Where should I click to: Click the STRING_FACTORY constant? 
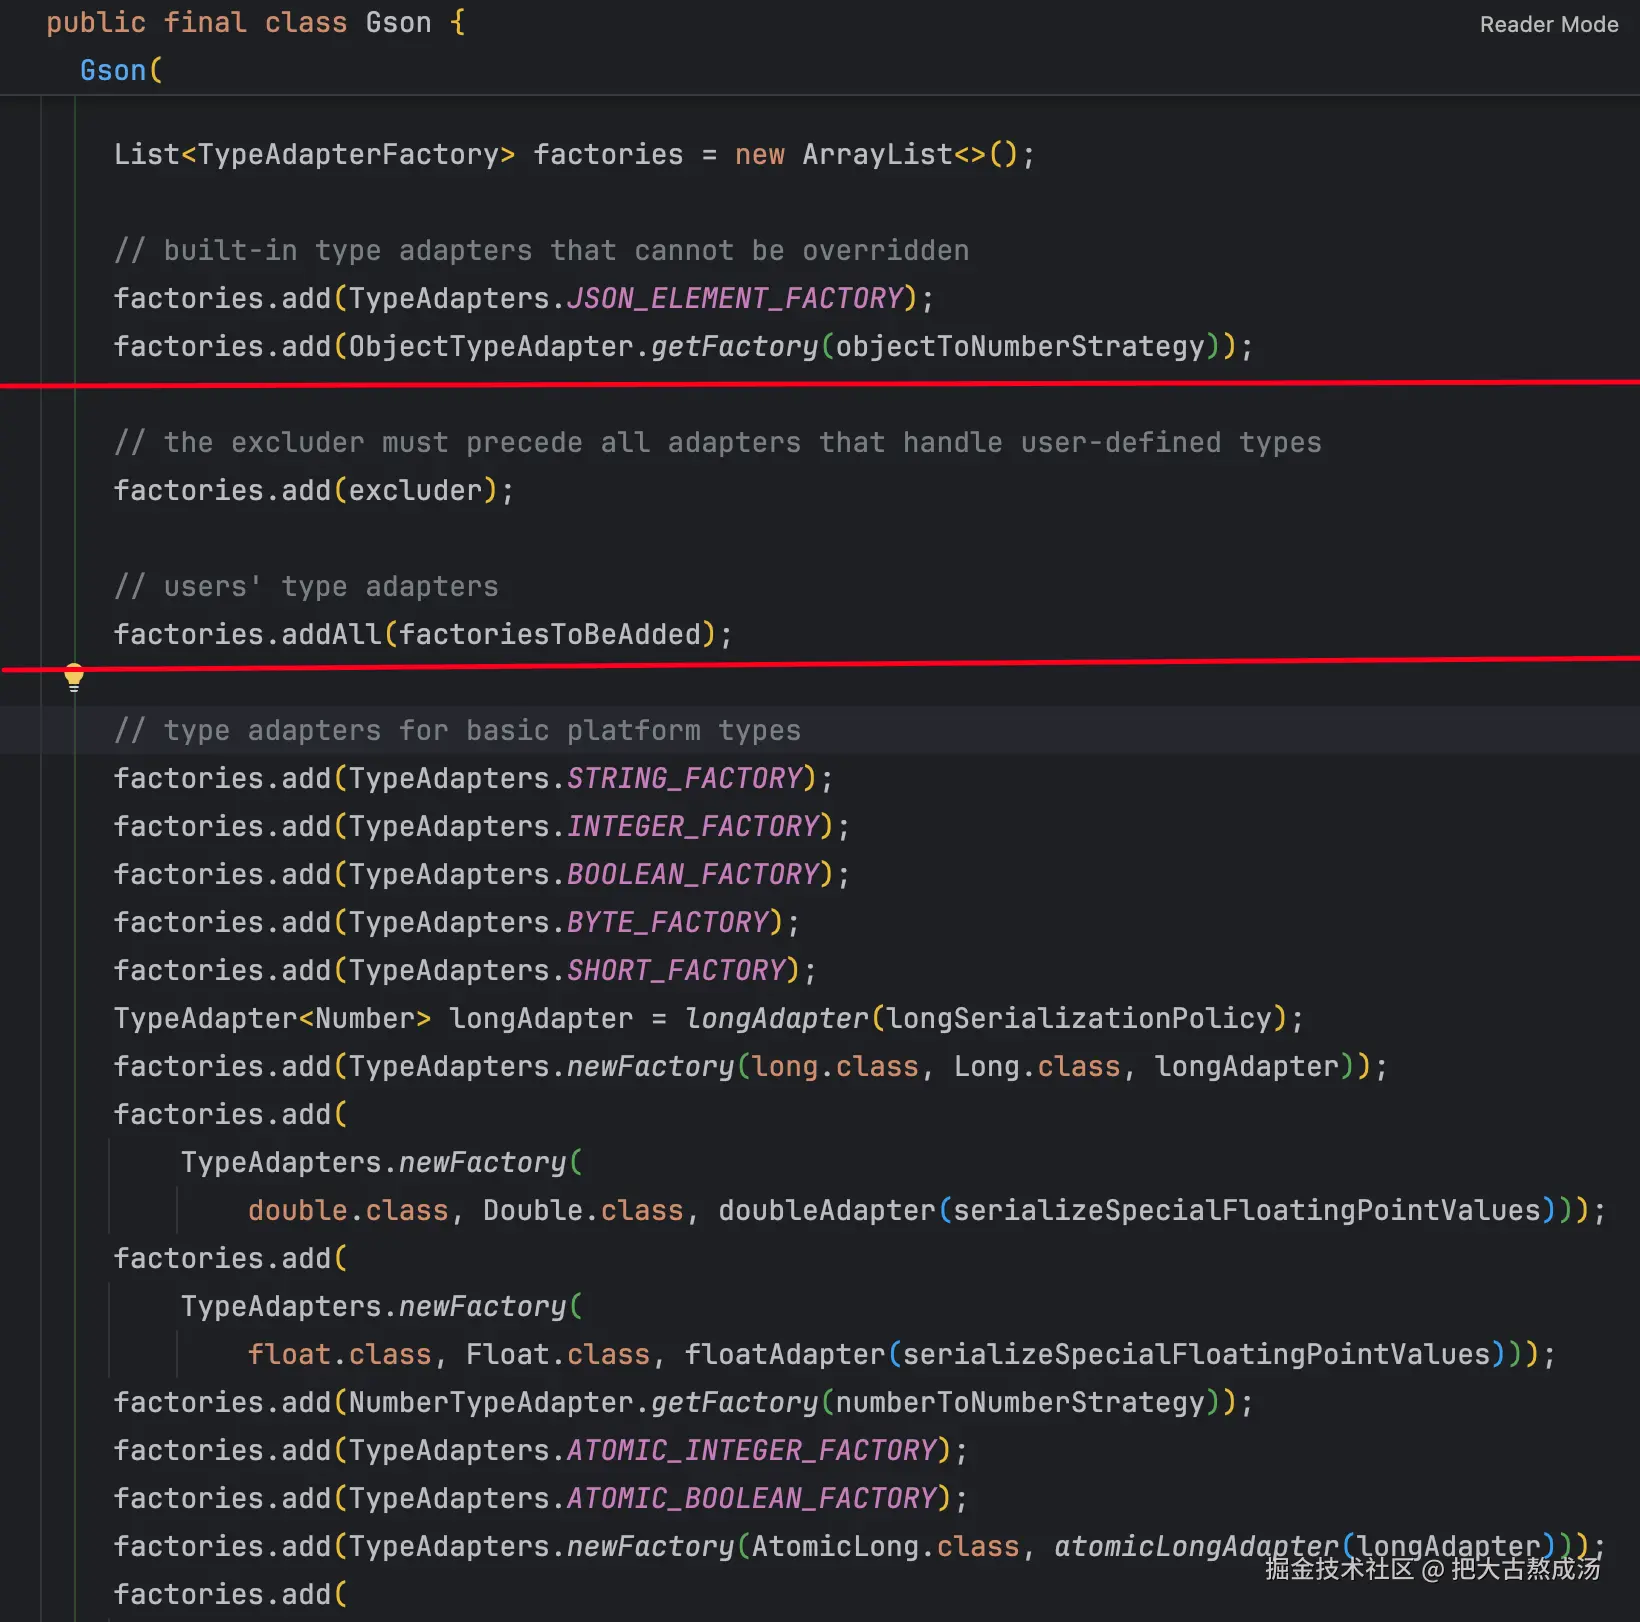coord(685,779)
